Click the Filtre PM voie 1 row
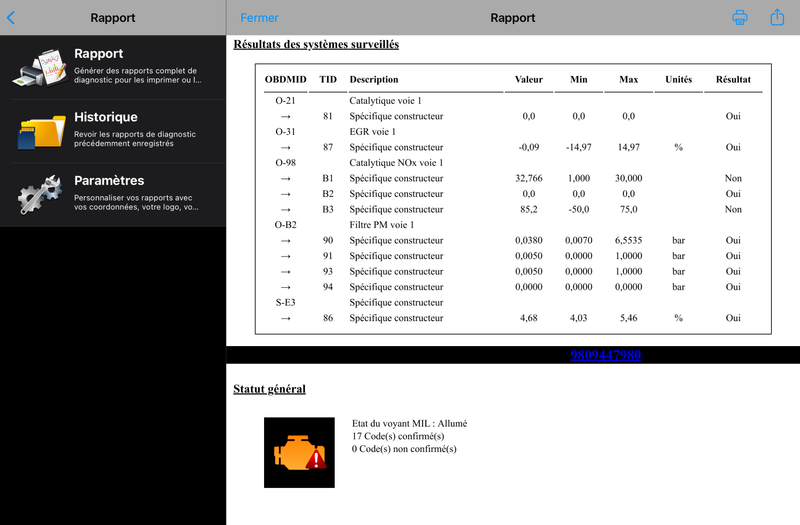Screen dimensions: 800x525 point(513,224)
